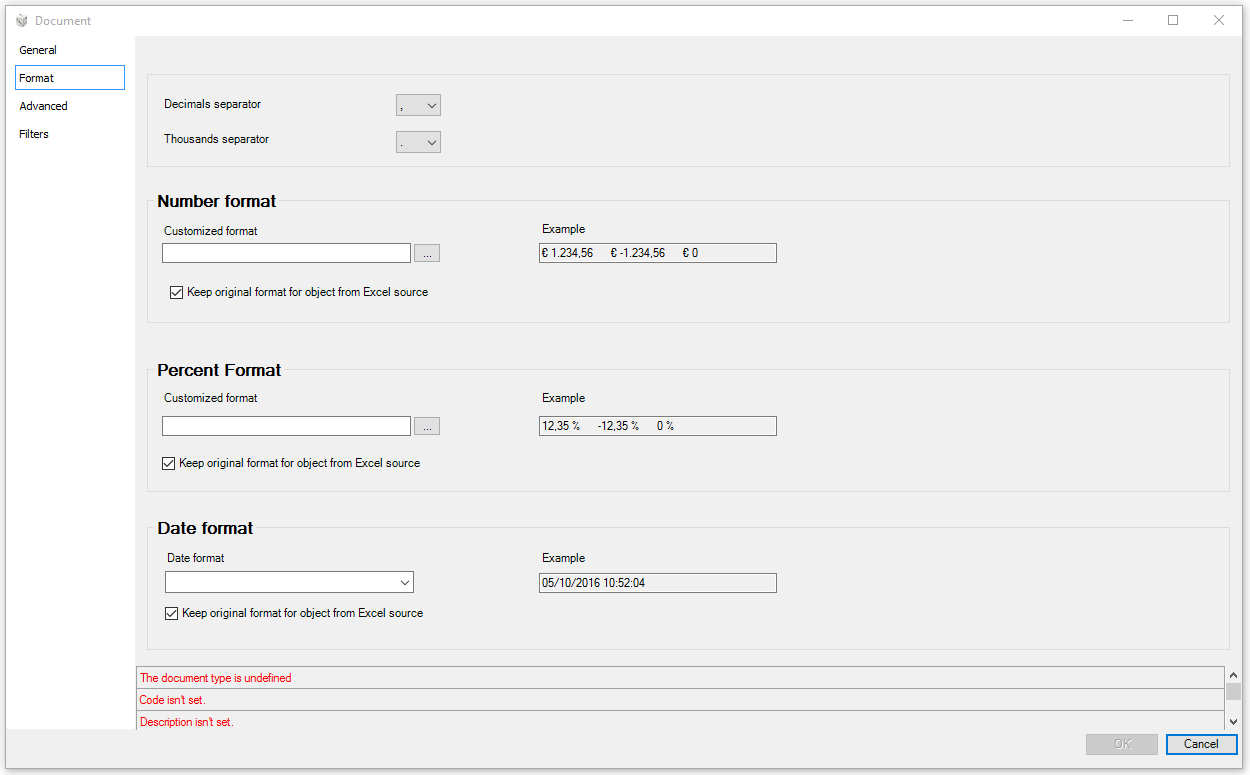Click the Document window app icon

22,20
